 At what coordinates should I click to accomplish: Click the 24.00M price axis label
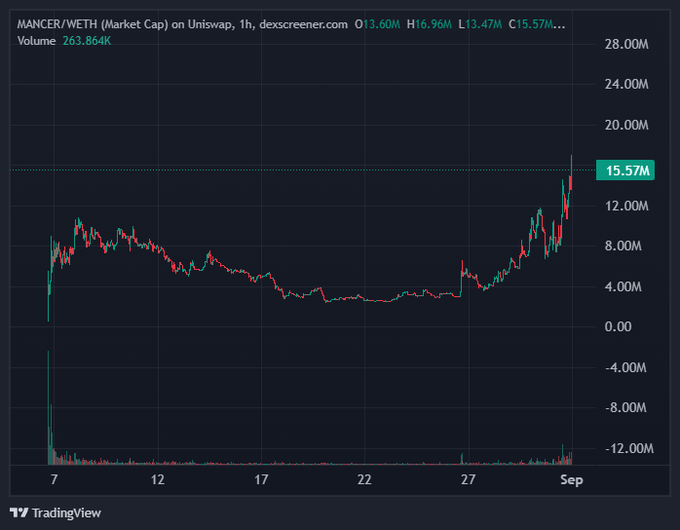click(x=627, y=84)
